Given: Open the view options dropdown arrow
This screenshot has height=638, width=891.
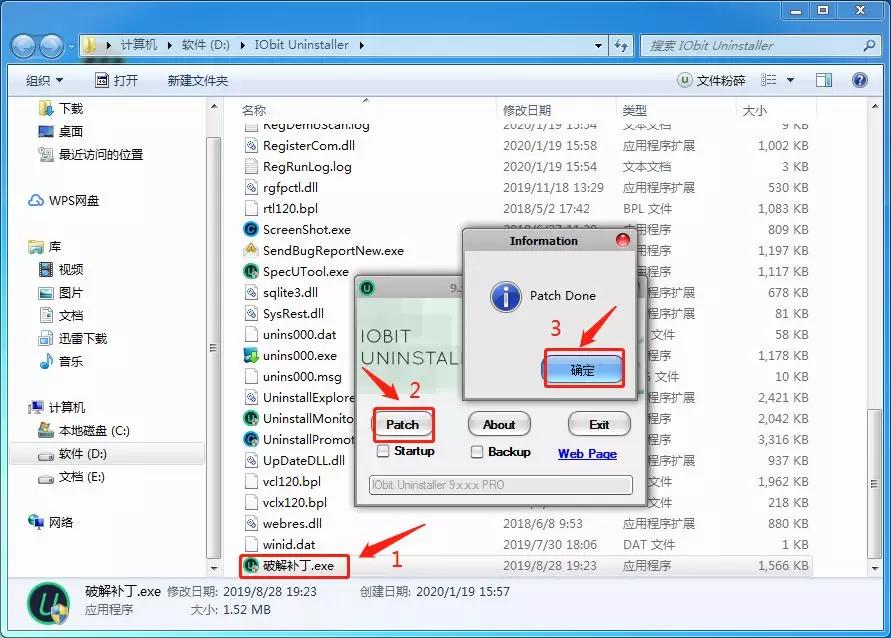Looking at the screenshot, I should click(790, 80).
